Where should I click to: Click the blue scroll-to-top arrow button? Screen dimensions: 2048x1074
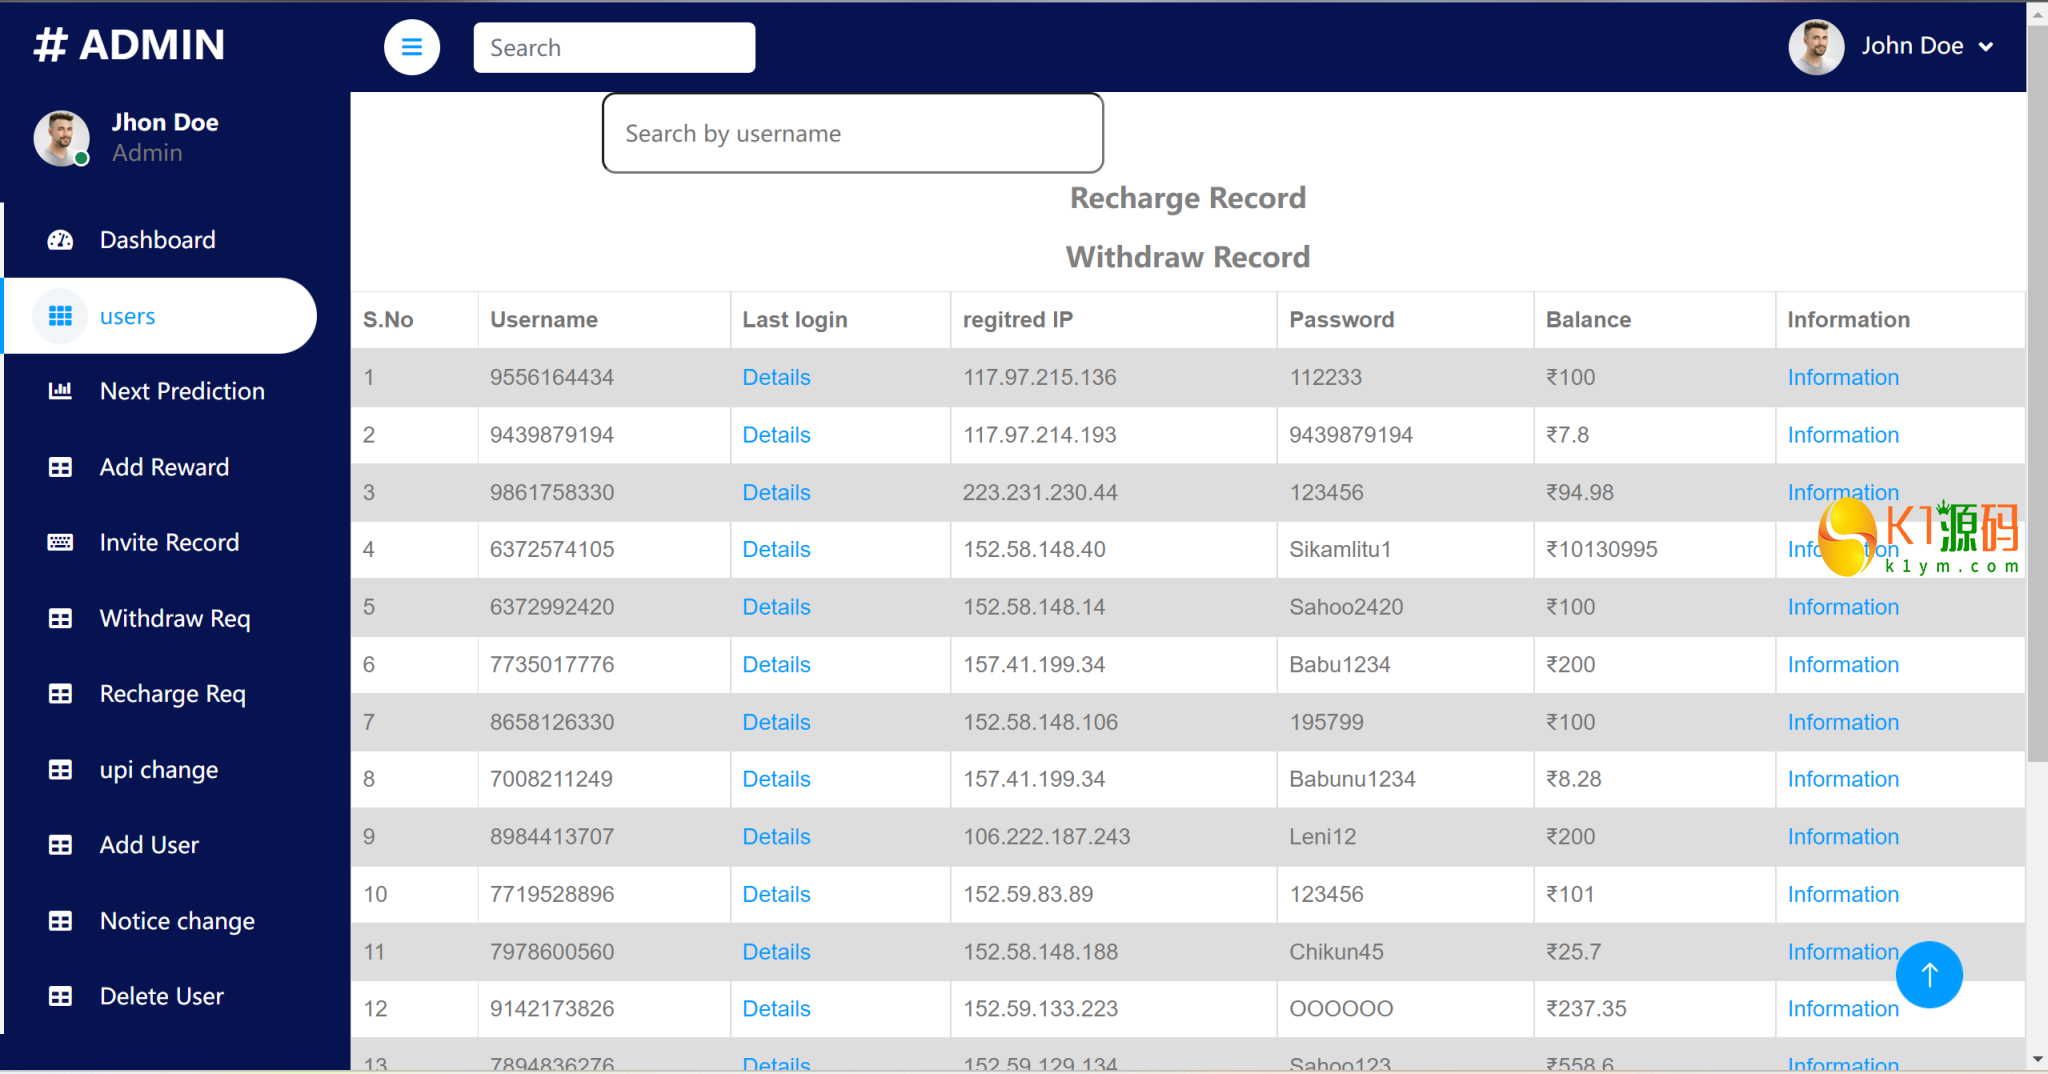coord(1928,974)
